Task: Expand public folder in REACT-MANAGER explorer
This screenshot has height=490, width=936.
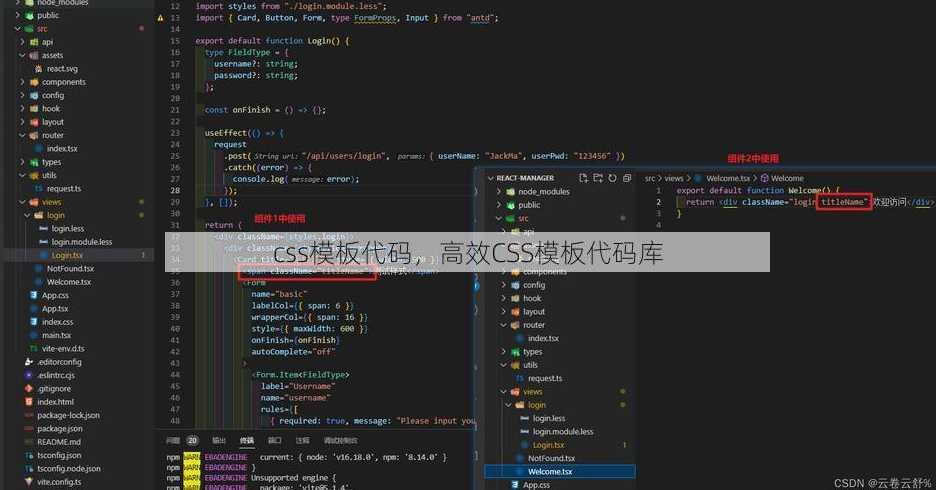Action: pyautogui.click(x=499, y=205)
